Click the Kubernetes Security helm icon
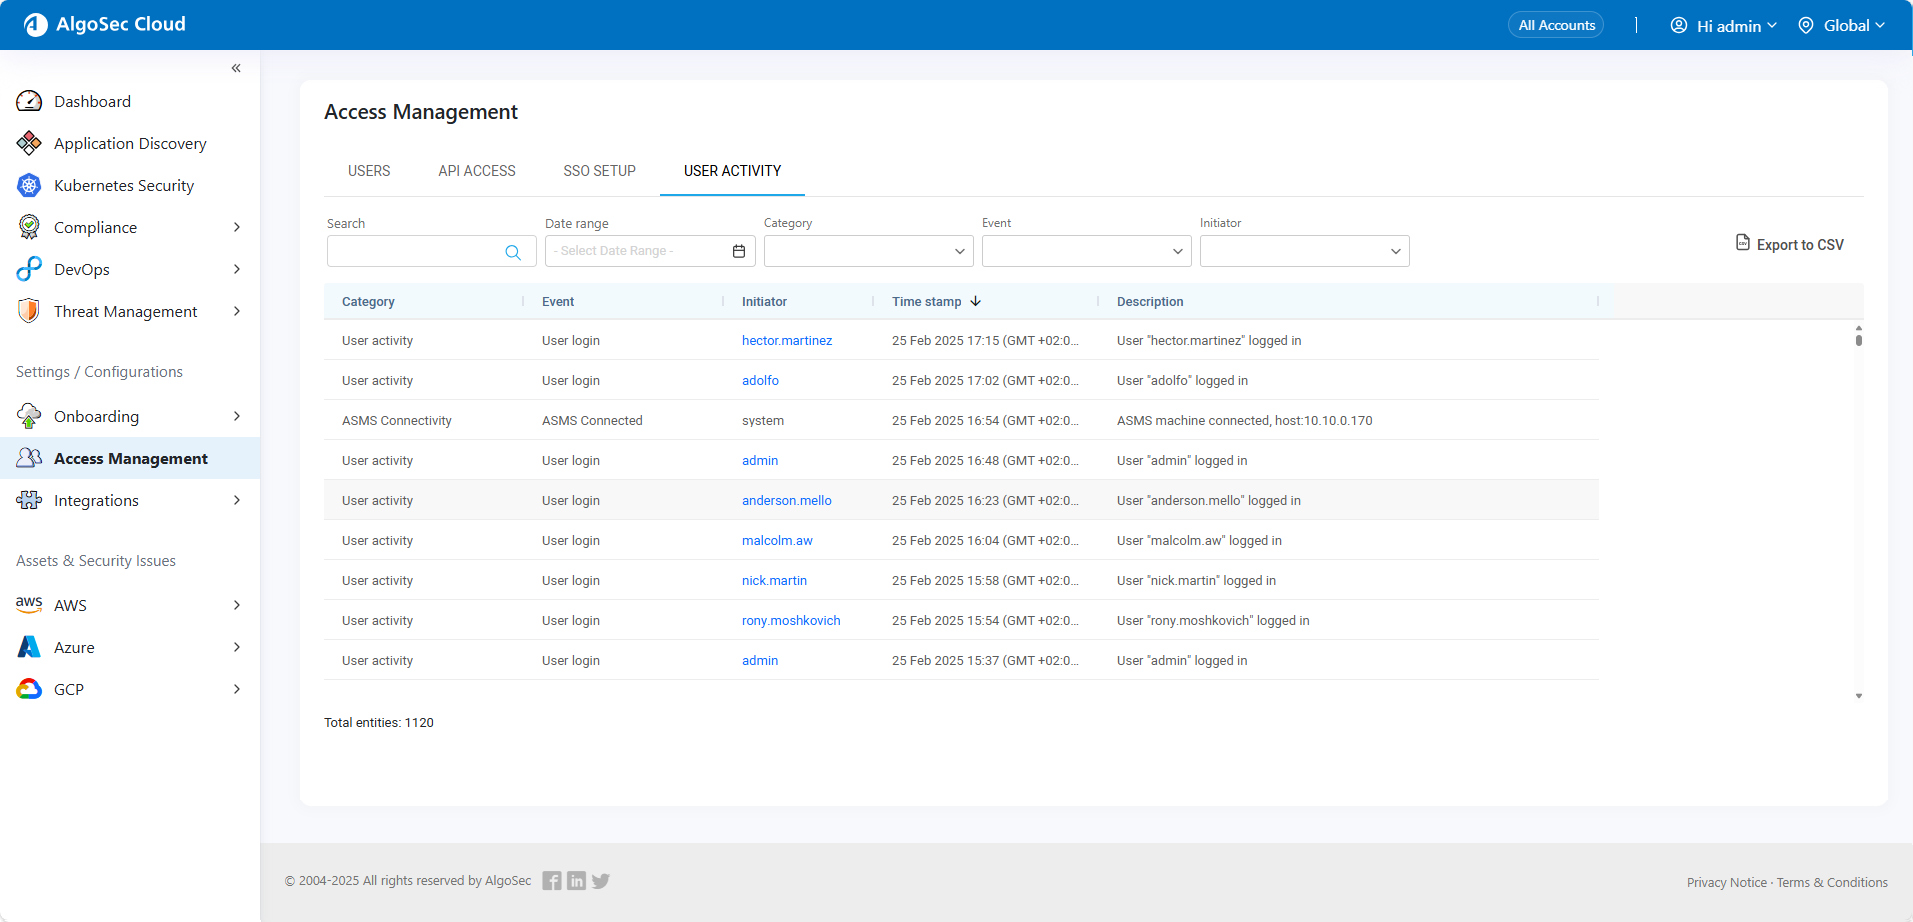The image size is (1913, 922). 29,185
